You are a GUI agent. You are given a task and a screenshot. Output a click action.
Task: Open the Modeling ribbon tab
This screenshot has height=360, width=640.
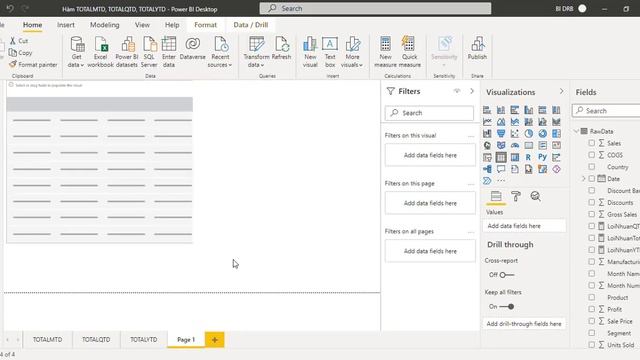[104, 25]
